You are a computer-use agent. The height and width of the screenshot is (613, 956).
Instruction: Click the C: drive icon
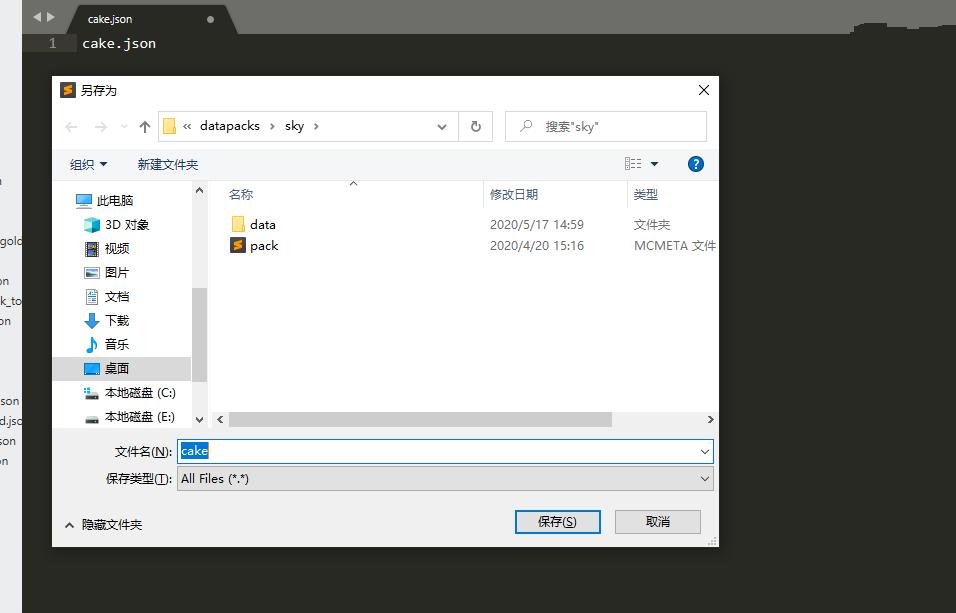[91, 393]
